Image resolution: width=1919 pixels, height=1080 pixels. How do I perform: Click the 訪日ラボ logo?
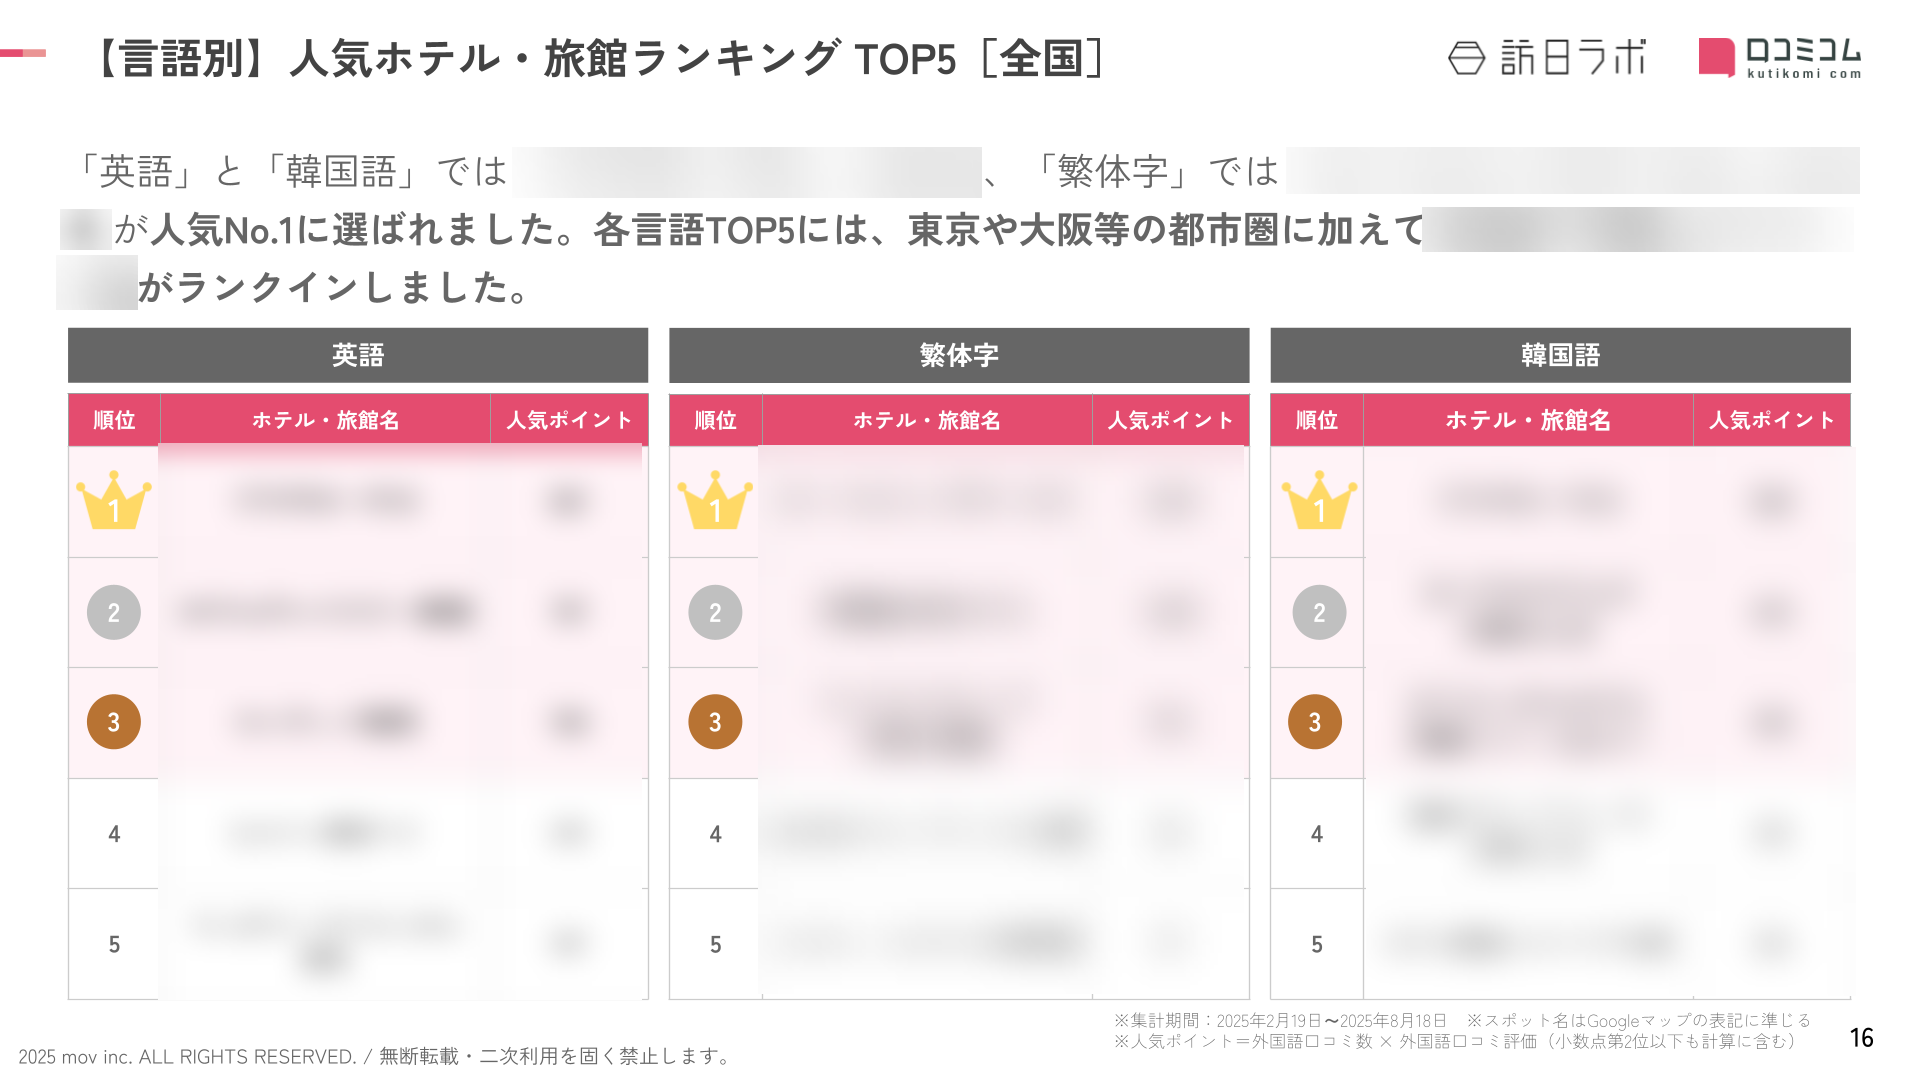pos(1546,58)
